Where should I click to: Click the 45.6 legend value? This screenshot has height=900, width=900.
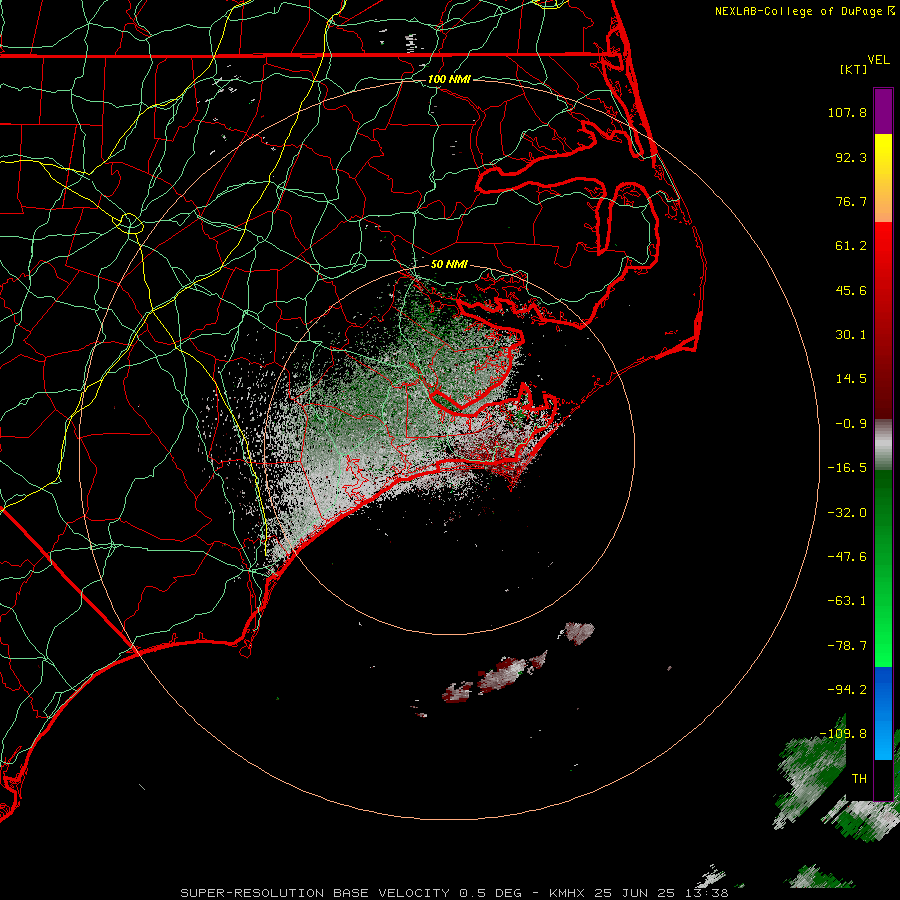(851, 290)
